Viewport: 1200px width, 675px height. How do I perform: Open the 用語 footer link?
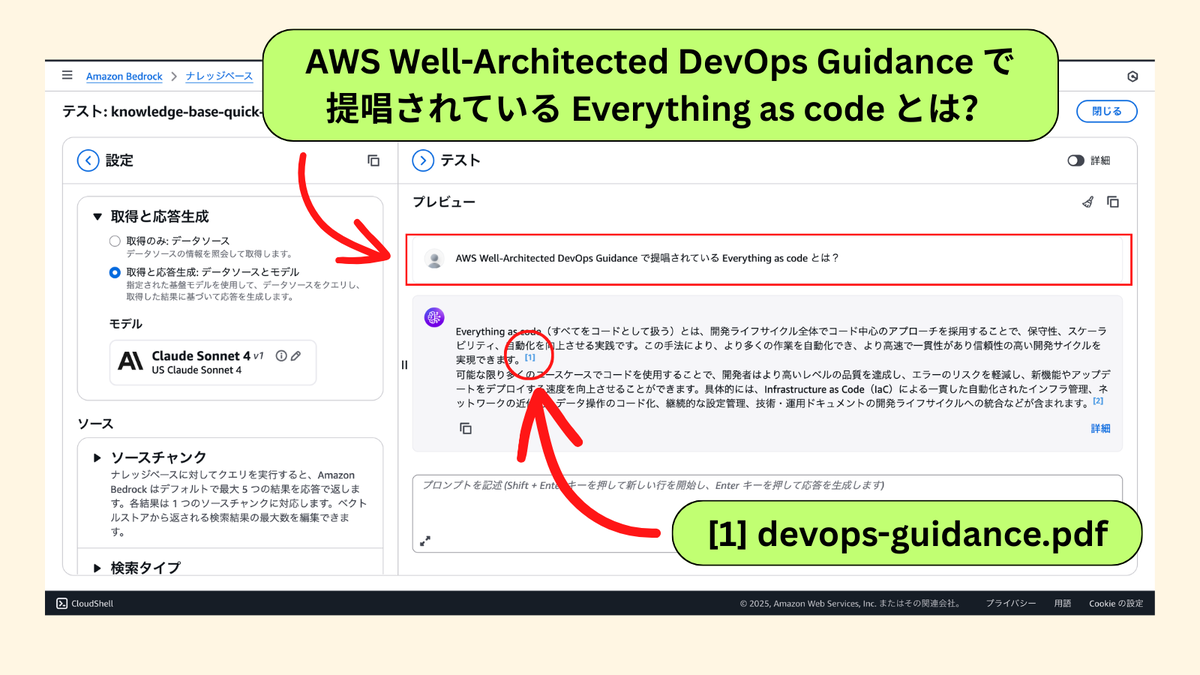(1062, 603)
